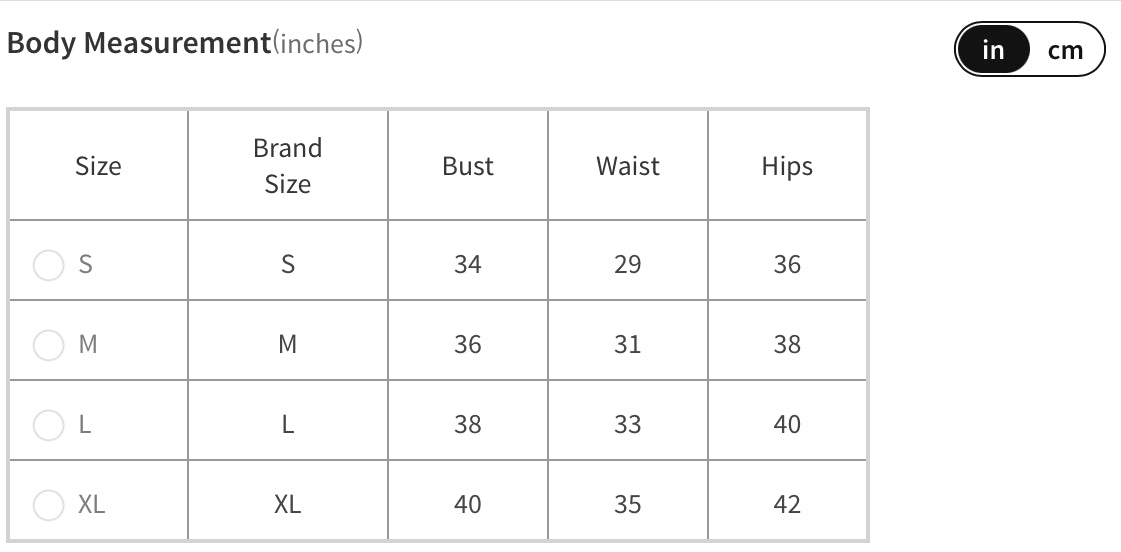This screenshot has height=552, width=1121.
Task: Click waist value 33 in L row
Action: [x=628, y=425]
